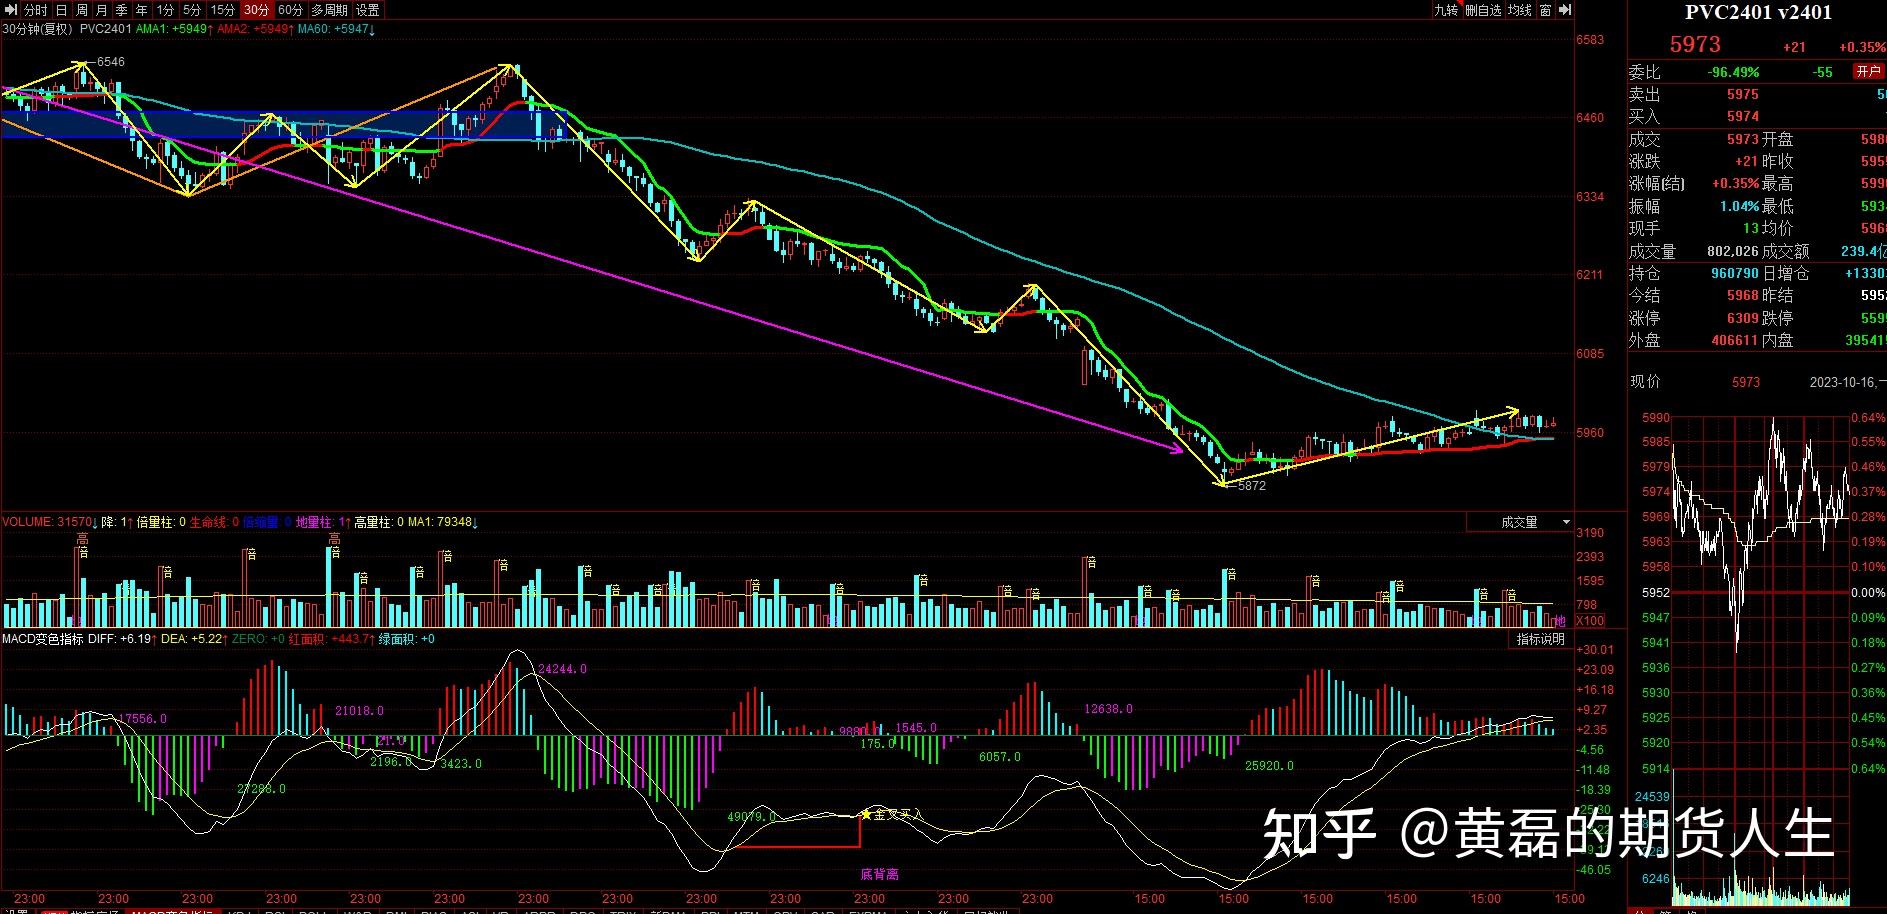Image resolution: width=1887 pixels, height=914 pixels.
Task: Select the highlighted 30分 period tab
Action: pyautogui.click(x=257, y=10)
